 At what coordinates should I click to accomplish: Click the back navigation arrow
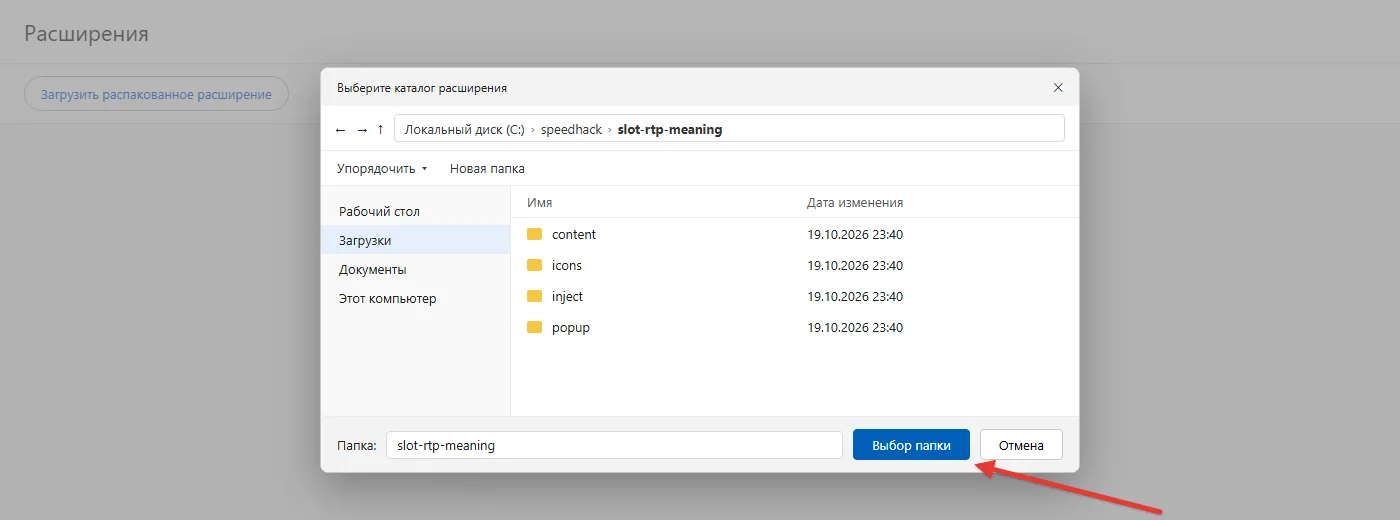(x=340, y=130)
